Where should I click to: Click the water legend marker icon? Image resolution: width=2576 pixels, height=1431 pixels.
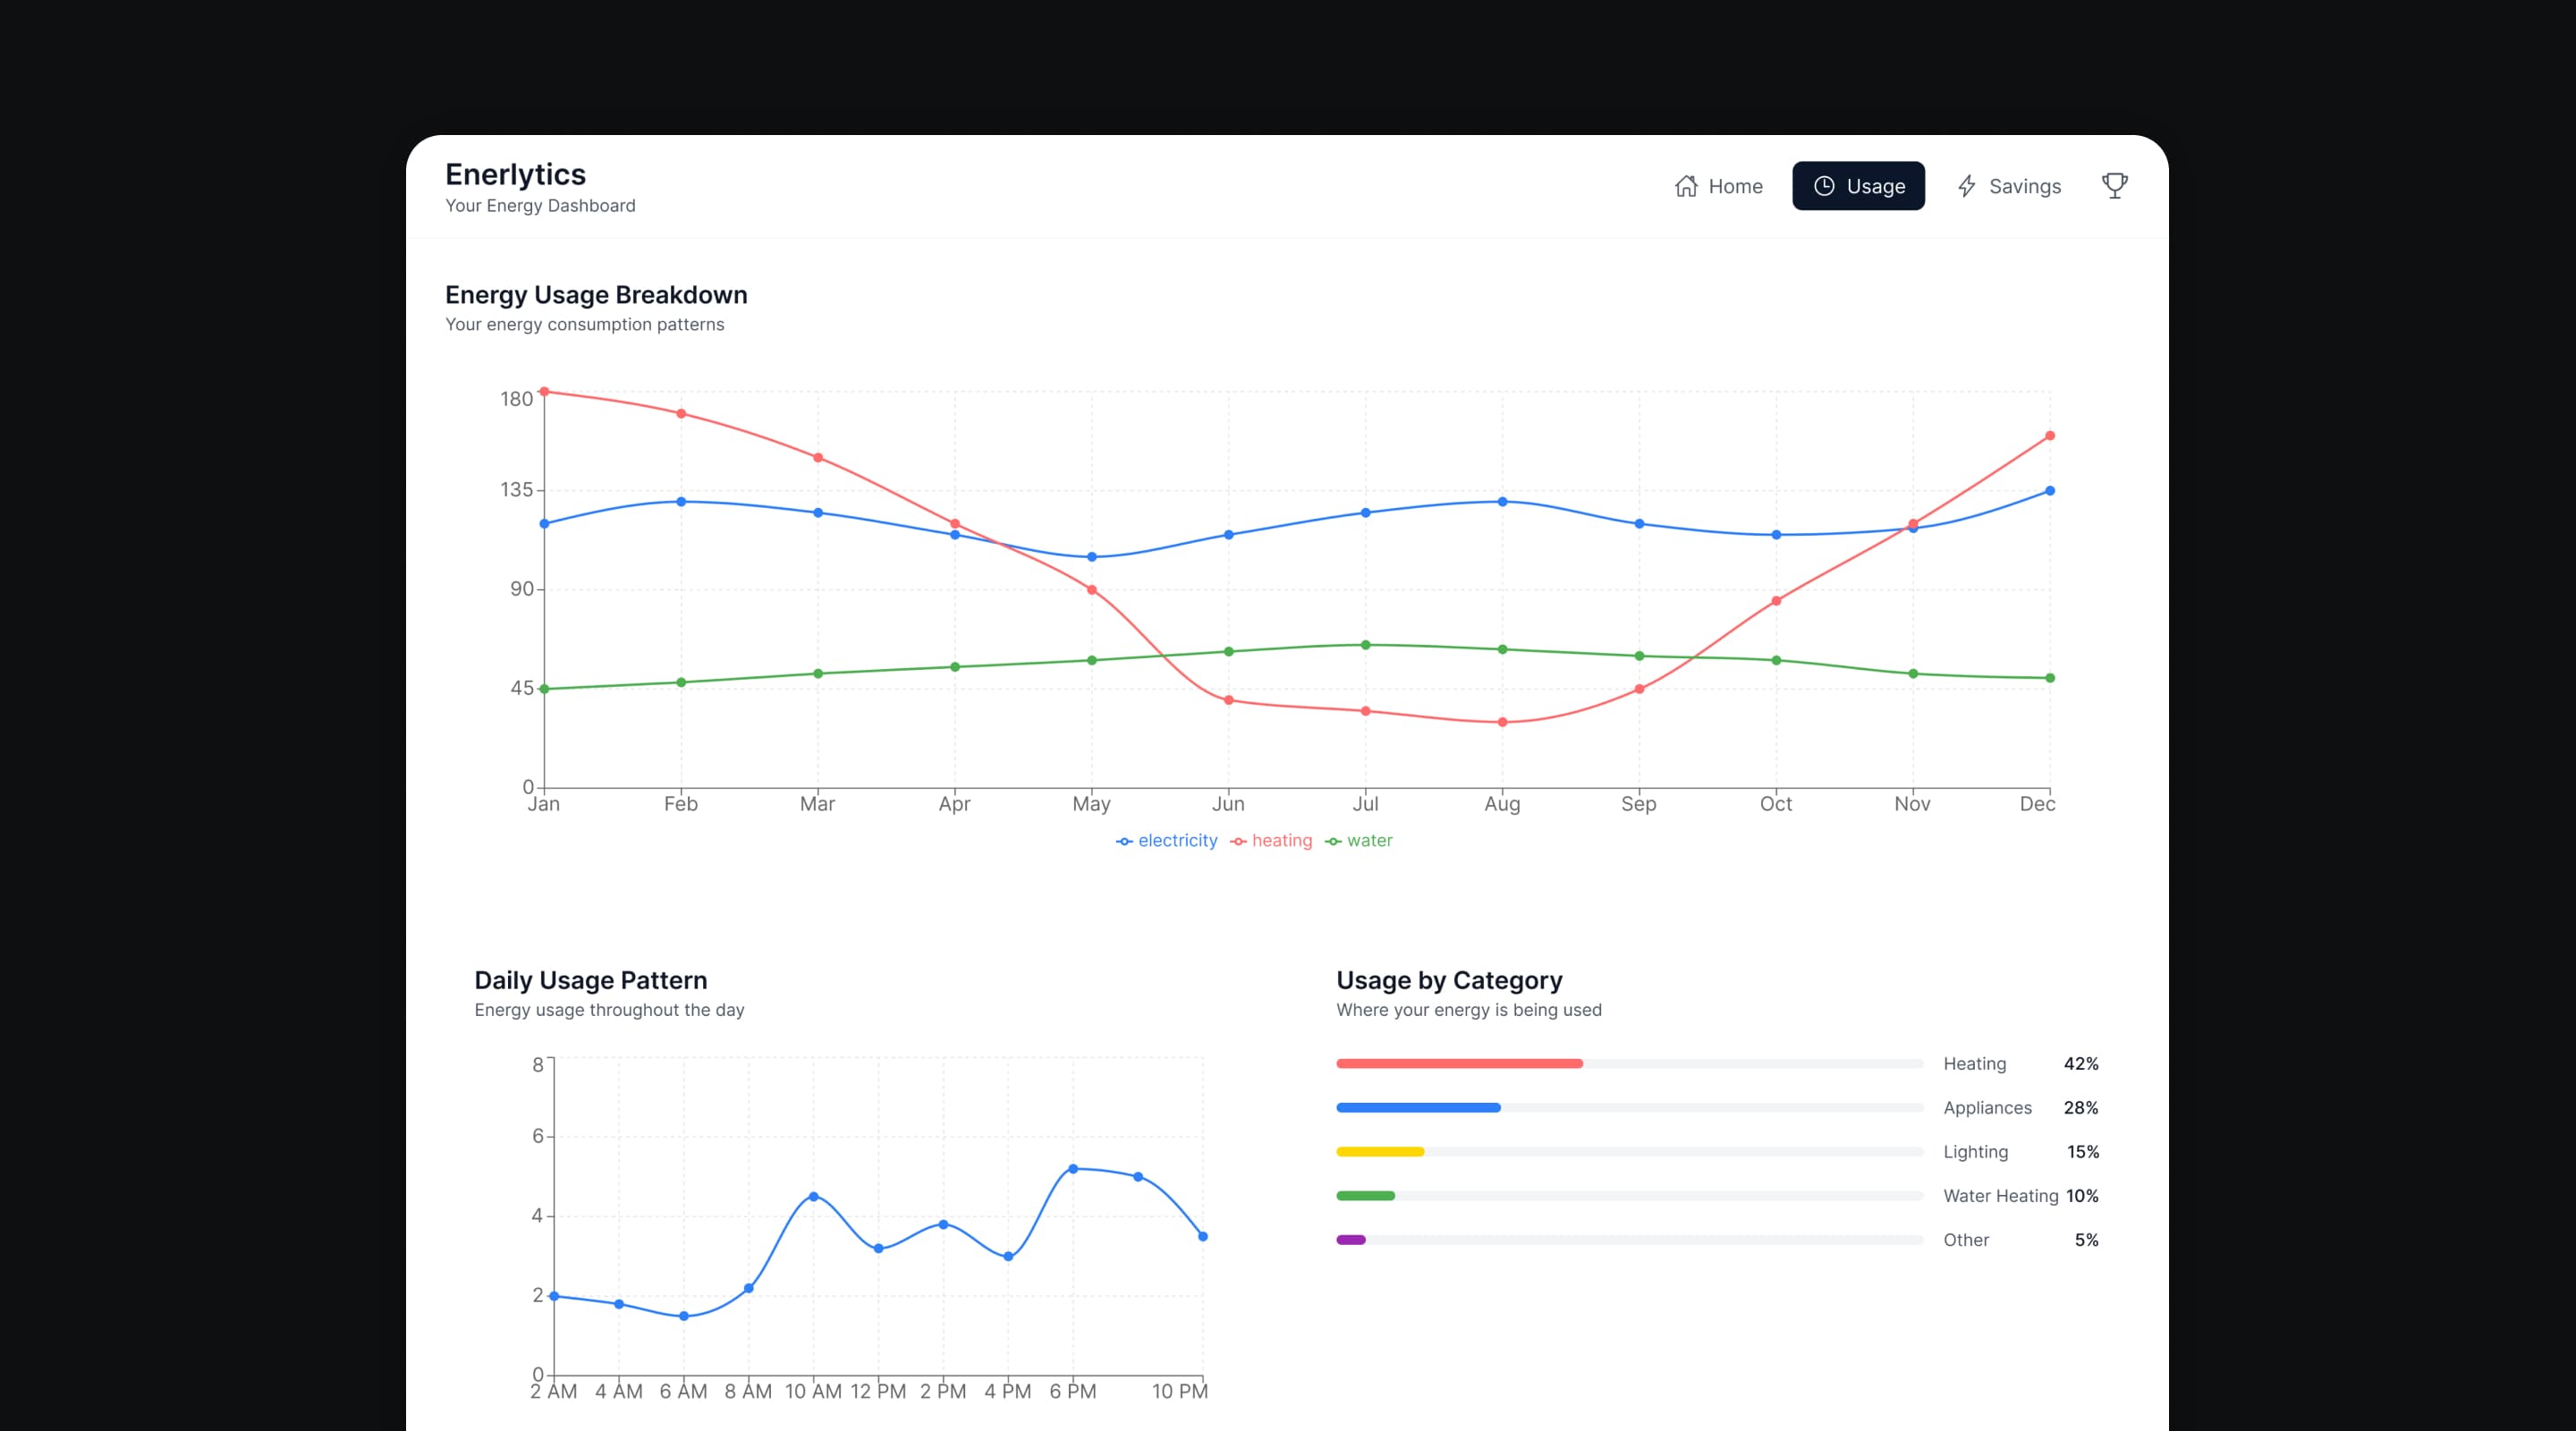(x=1333, y=842)
